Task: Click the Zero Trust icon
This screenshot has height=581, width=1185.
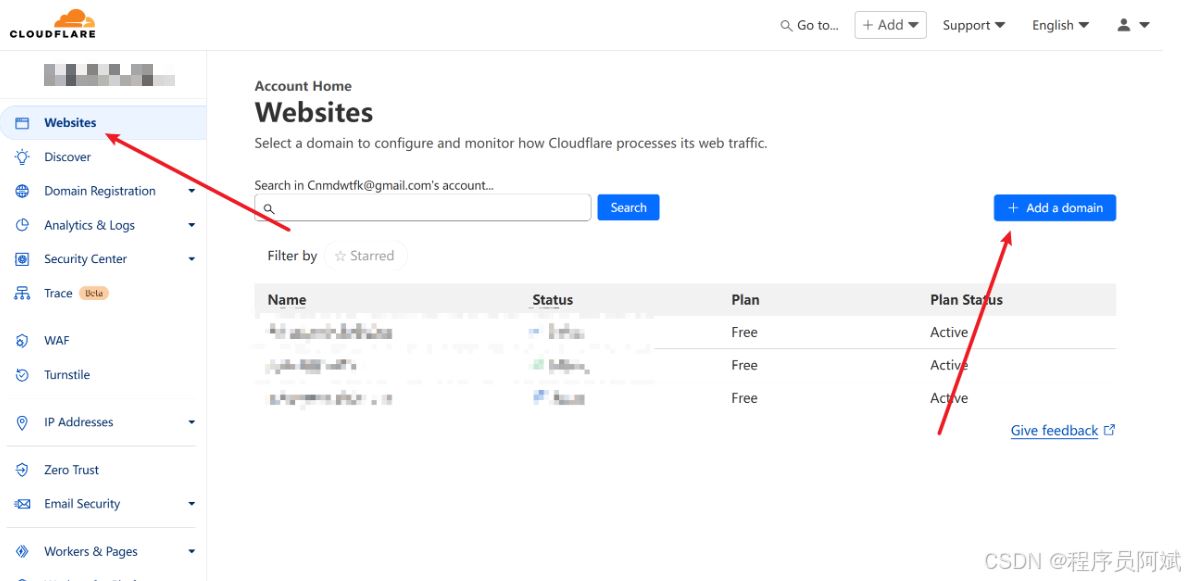Action: point(22,470)
